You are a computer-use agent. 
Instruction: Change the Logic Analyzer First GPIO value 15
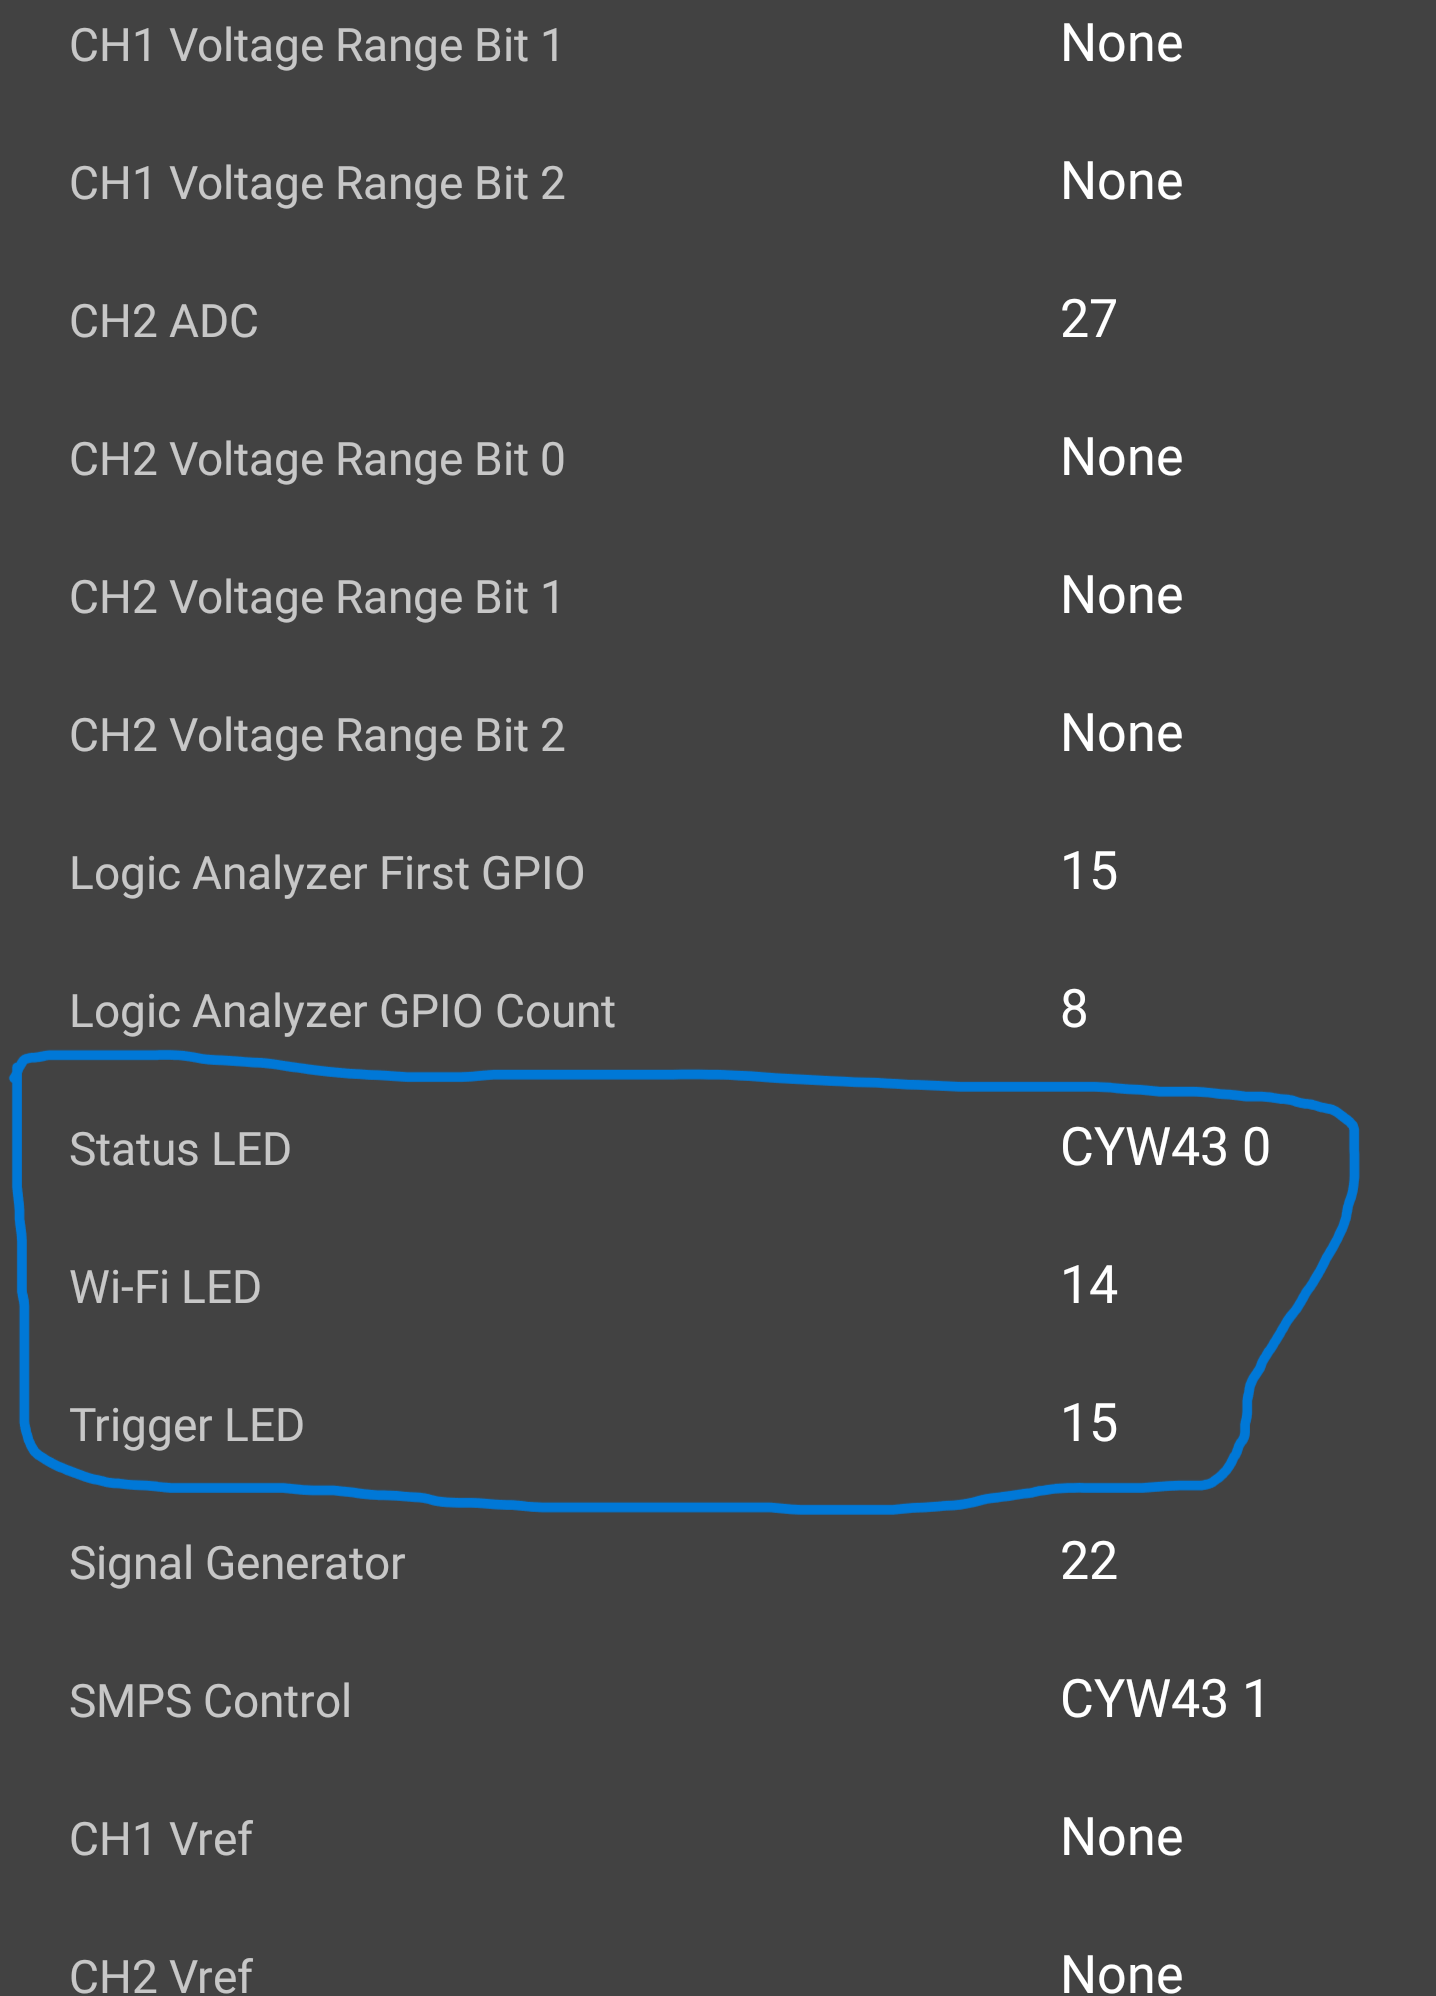[x=1089, y=872]
